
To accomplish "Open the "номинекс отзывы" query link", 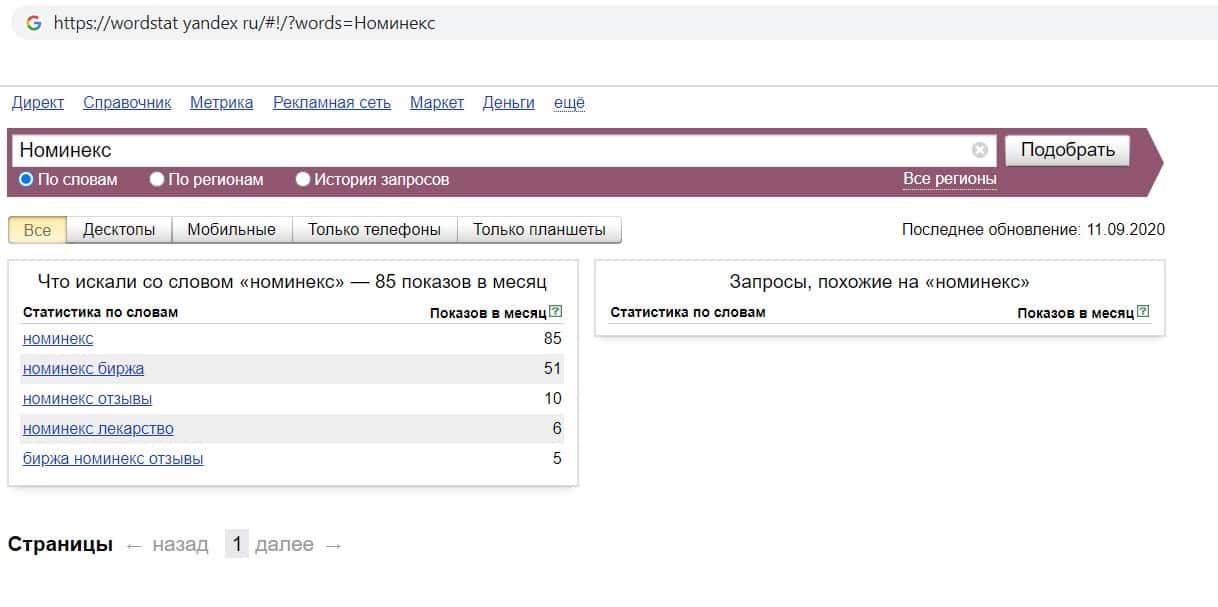I will click(x=88, y=399).
